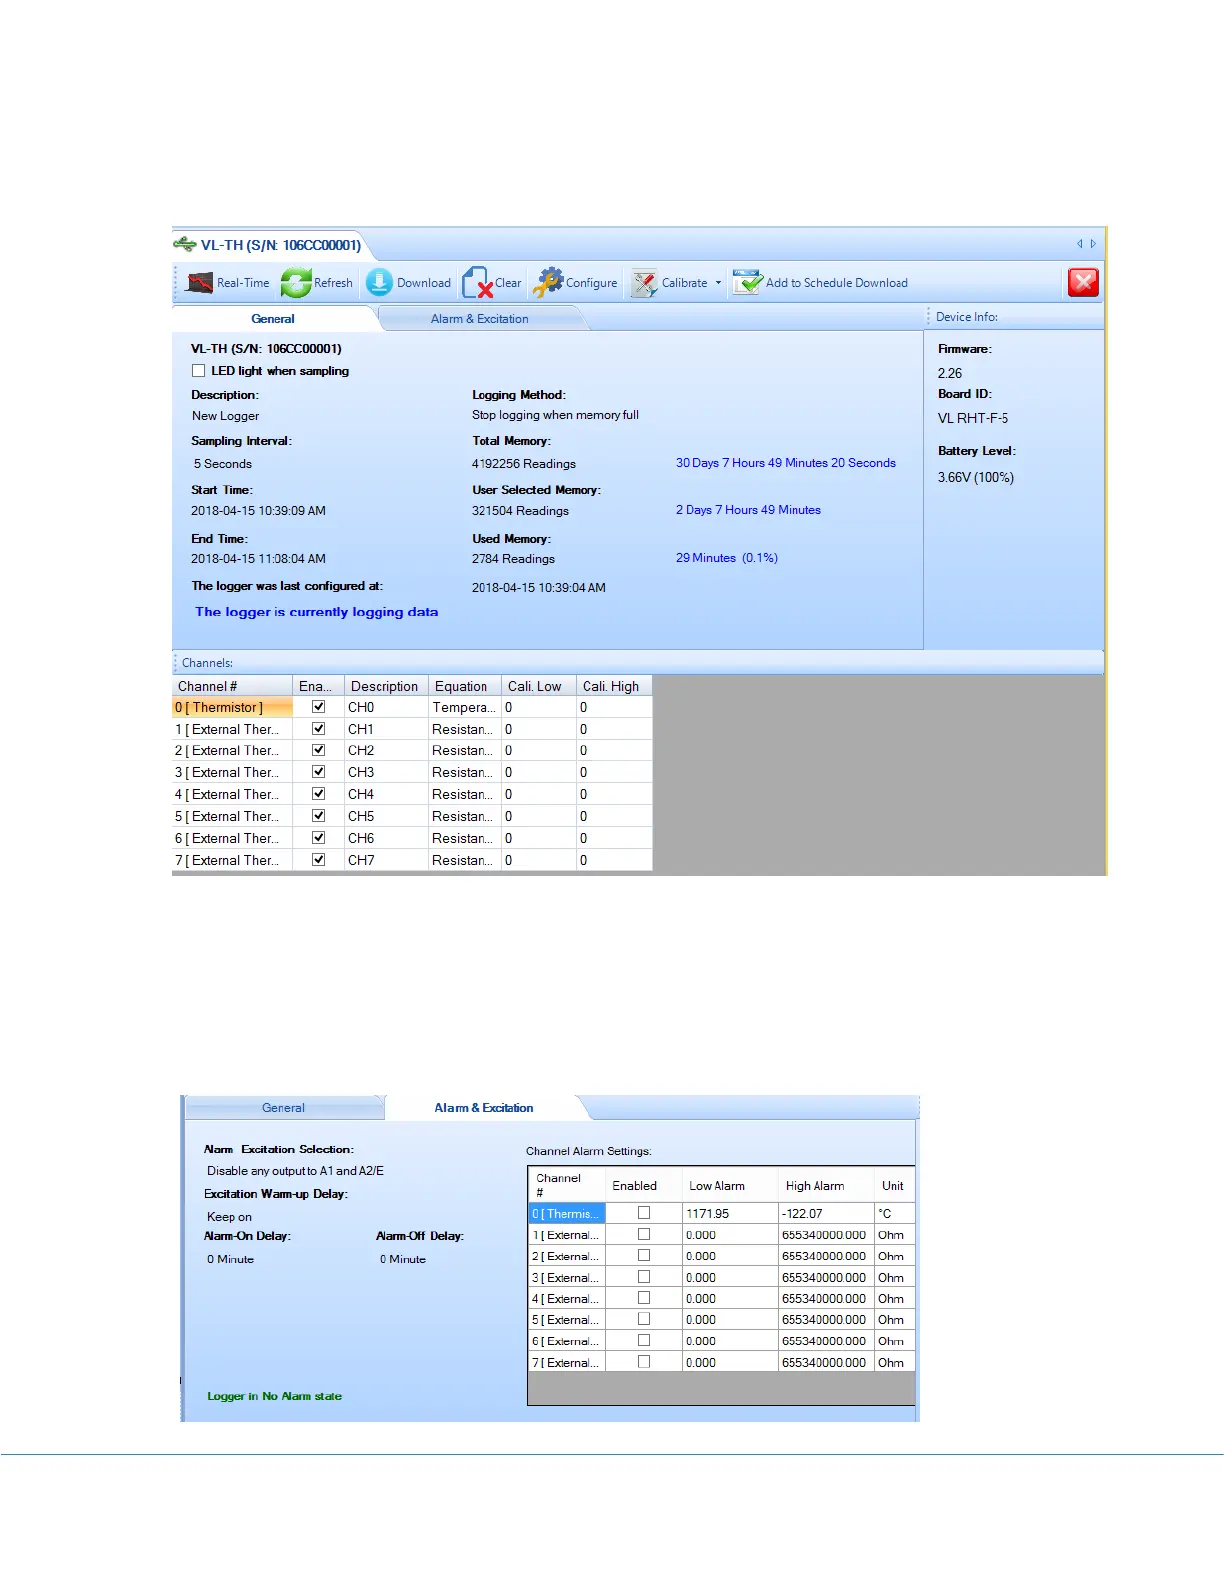
Task: Select the VL-TH (S/N: 106CC00001) device tab
Action: (270, 245)
